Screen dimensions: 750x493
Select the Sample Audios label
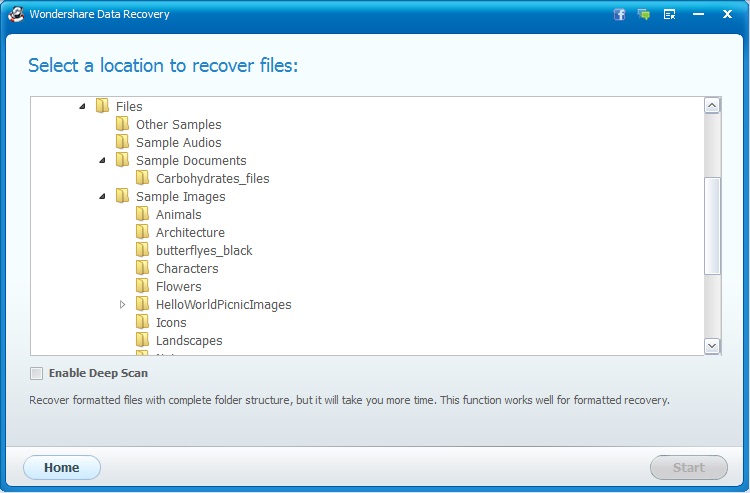coord(178,142)
